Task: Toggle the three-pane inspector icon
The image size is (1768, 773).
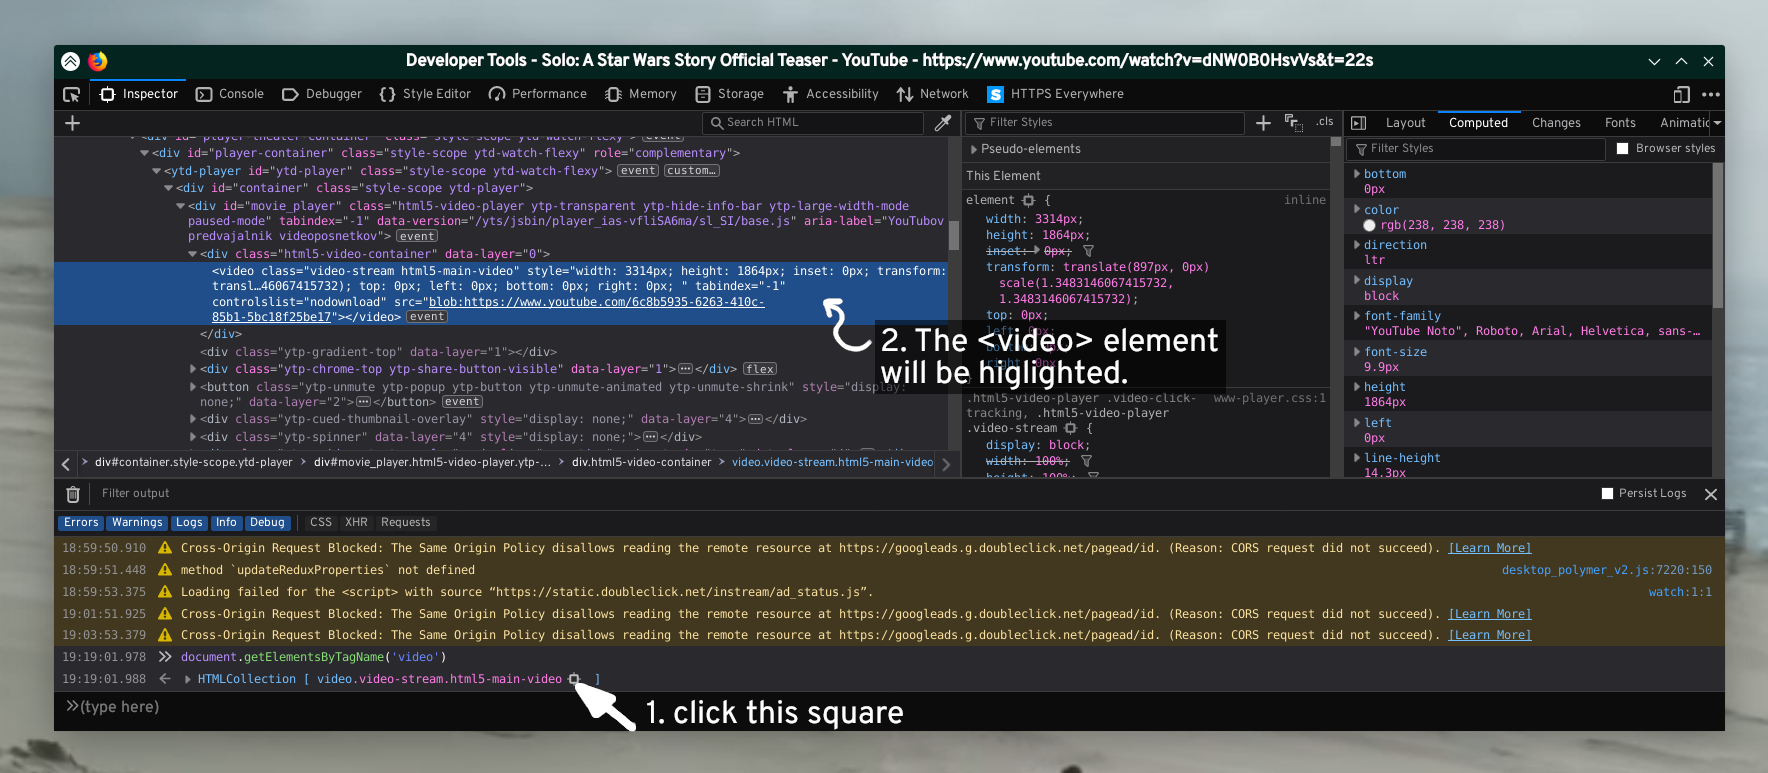Action: pyautogui.click(x=1358, y=123)
